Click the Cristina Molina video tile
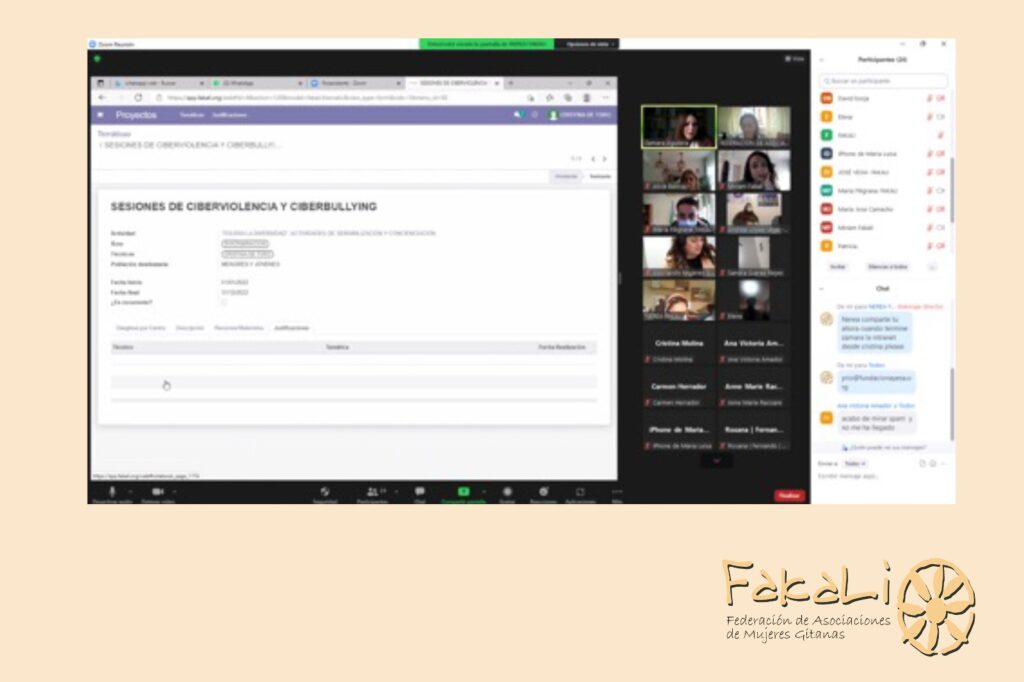The width and height of the screenshot is (1024, 682). click(679, 345)
